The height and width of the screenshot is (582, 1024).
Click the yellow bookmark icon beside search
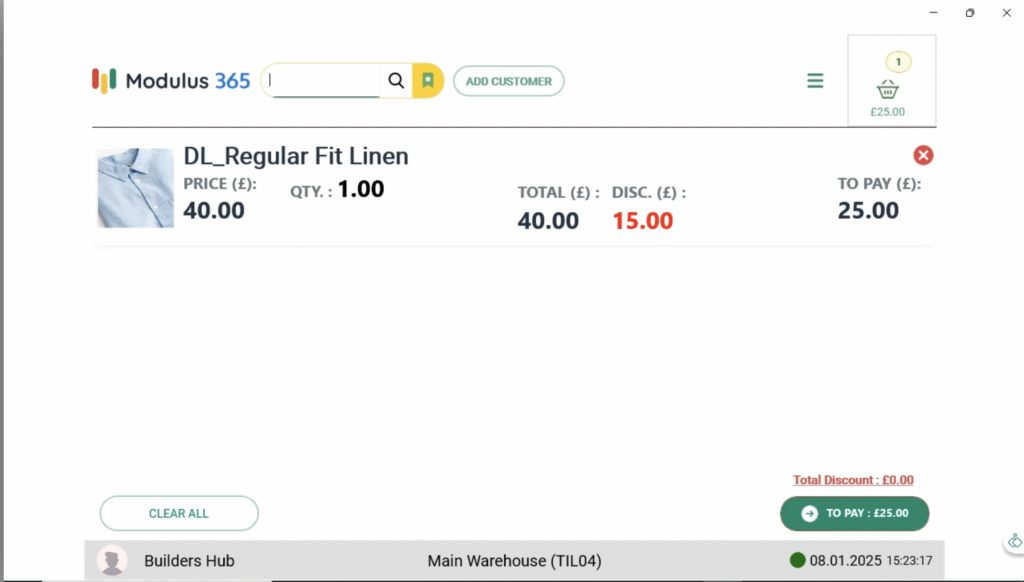428,81
